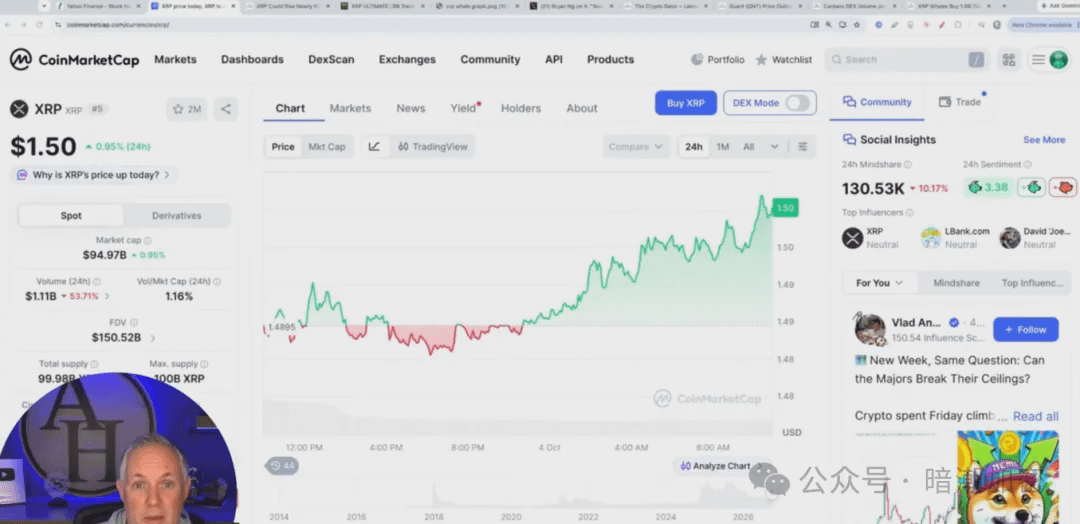
Task: Set chart range to 1M
Action: 723,147
